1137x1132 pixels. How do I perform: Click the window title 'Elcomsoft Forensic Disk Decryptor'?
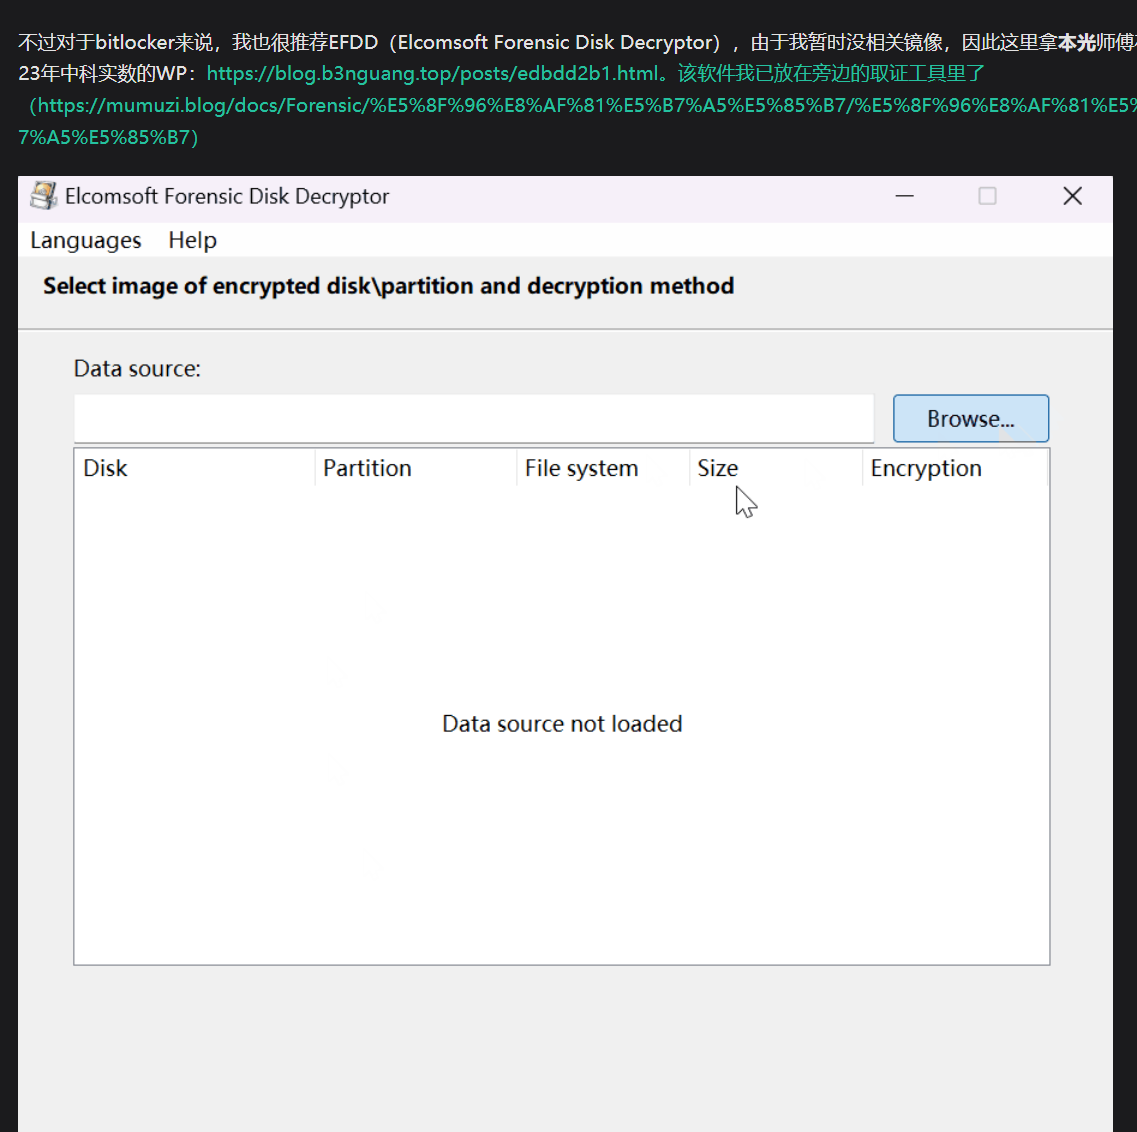227,197
